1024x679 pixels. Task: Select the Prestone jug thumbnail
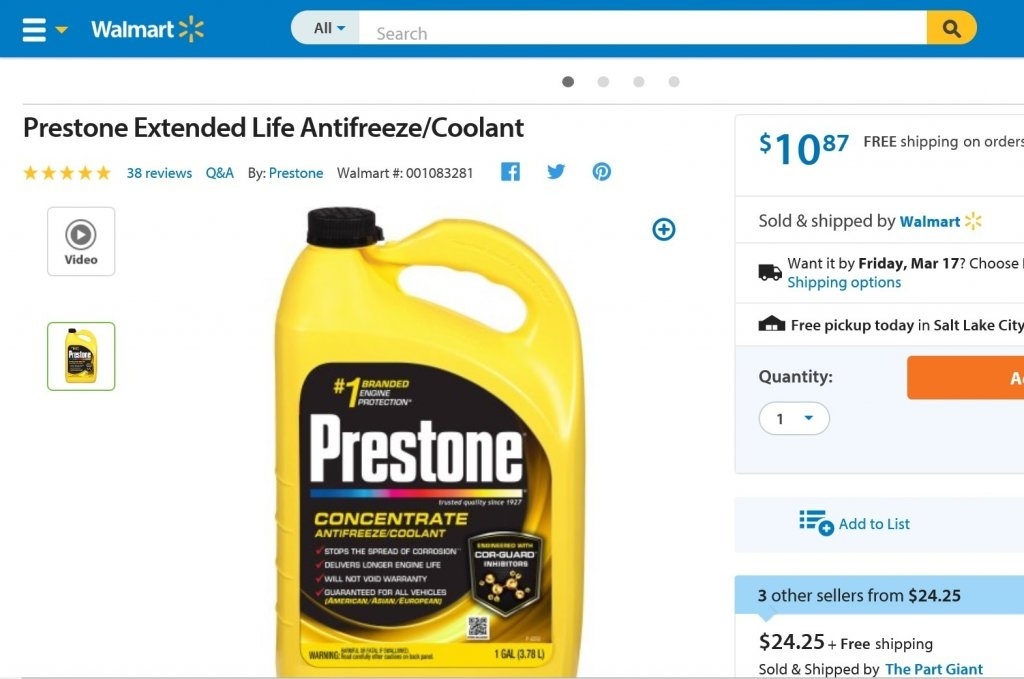[81, 356]
